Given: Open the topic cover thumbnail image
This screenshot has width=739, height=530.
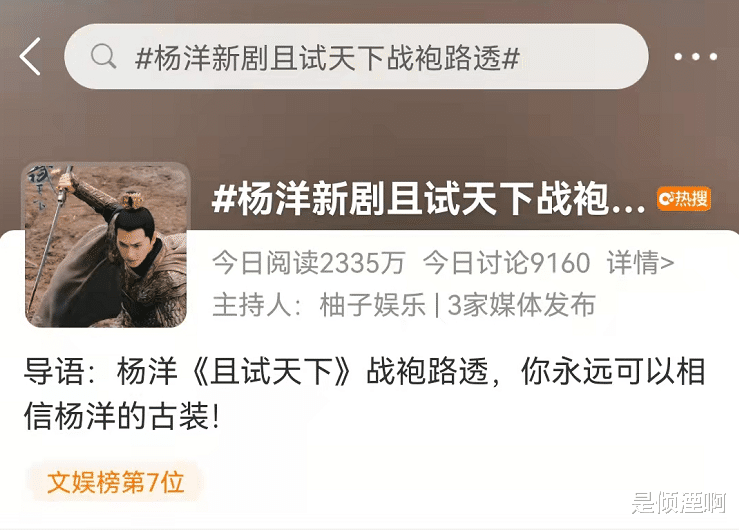Looking at the screenshot, I should point(106,245).
